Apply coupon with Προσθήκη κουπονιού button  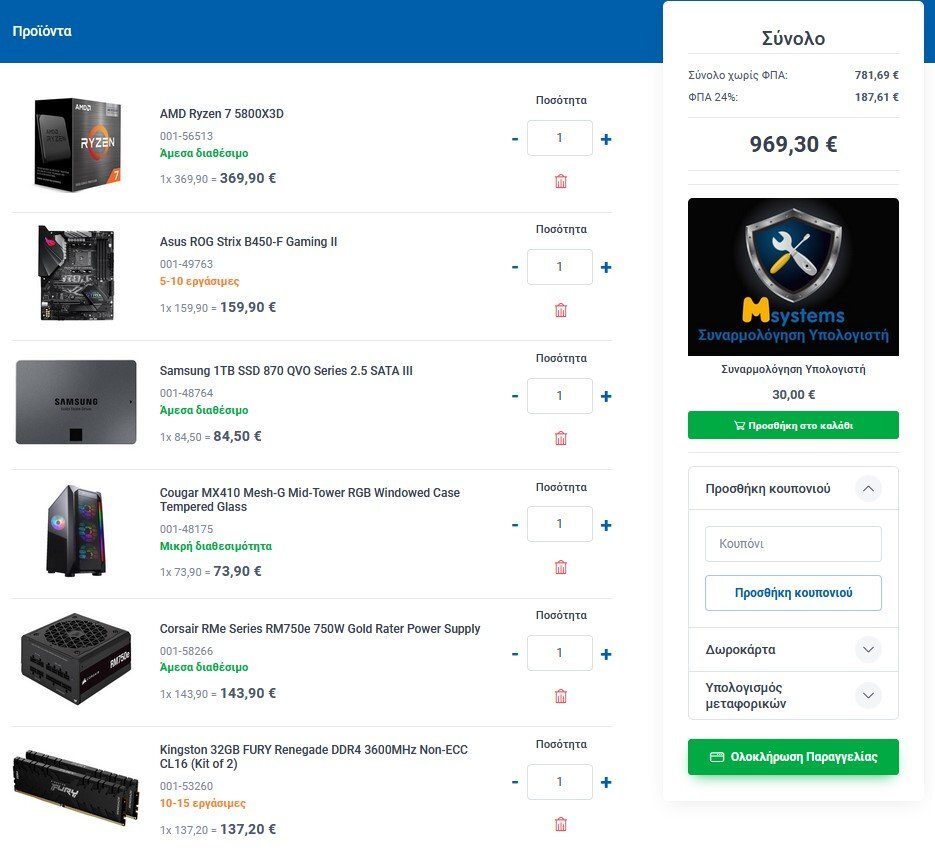(x=793, y=593)
